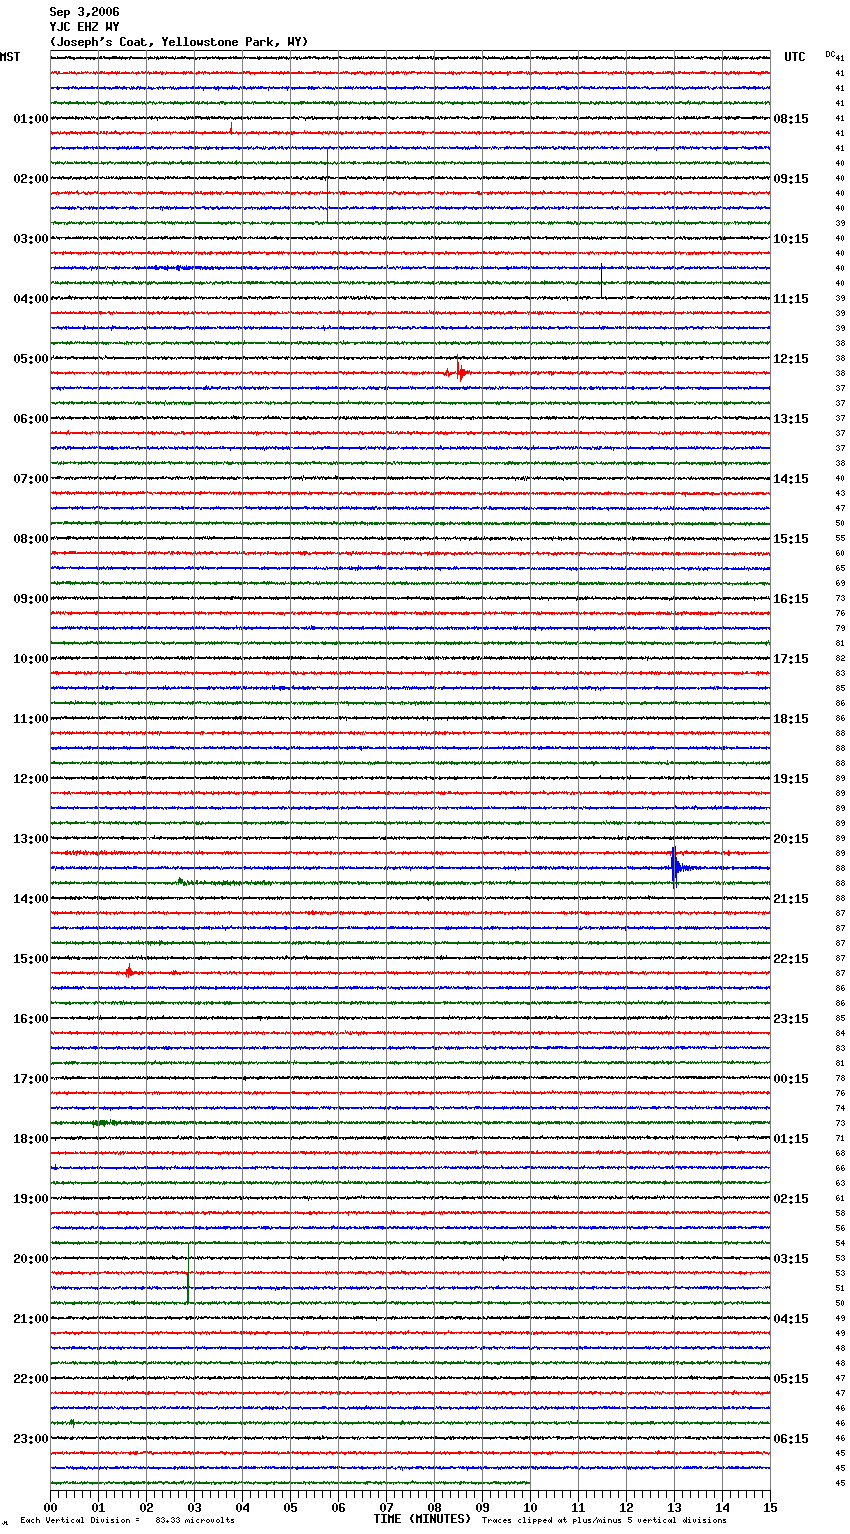Select the 09:00 MST time label
The height and width of the screenshot is (1534, 850).
31,599
